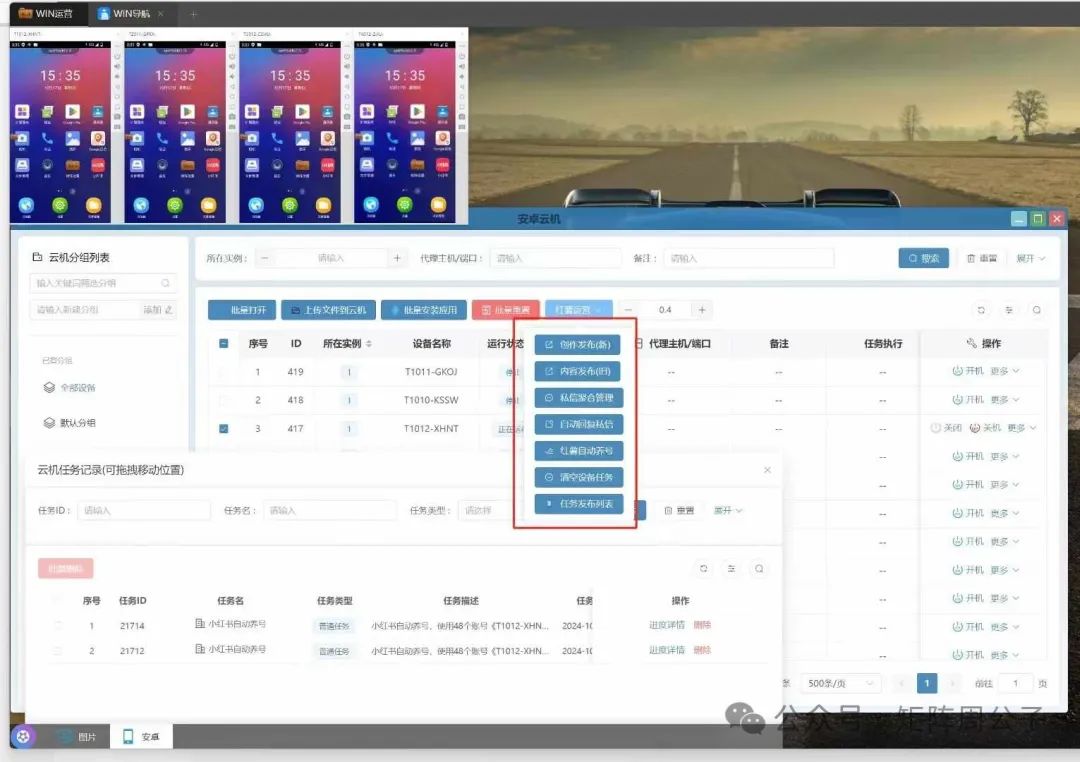
Task: Click 重置 button in top search bar
Action: 982,258
